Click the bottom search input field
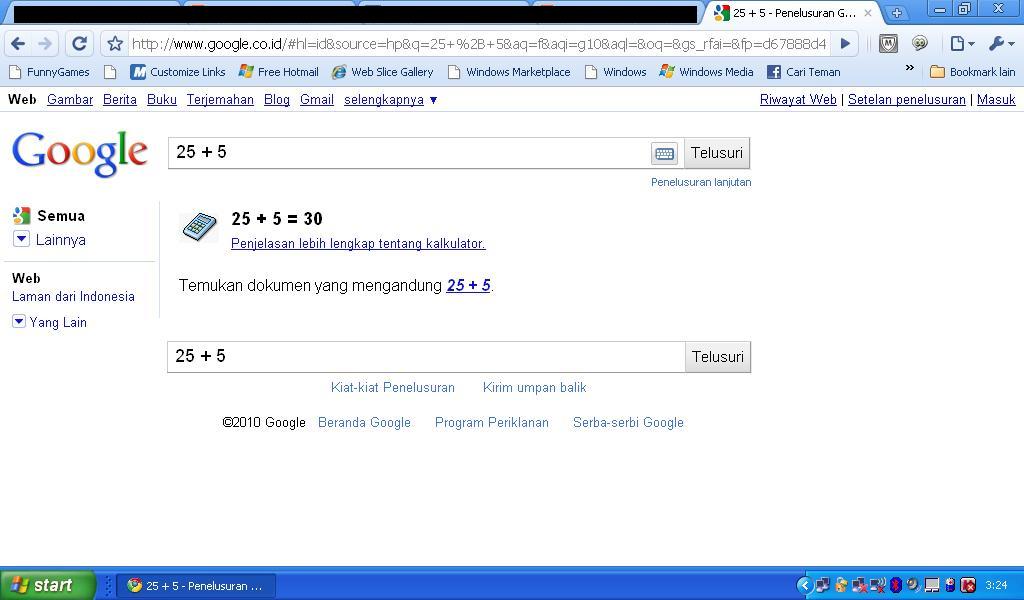The height and width of the screenshot is (600, 1024). pos(426,356)
